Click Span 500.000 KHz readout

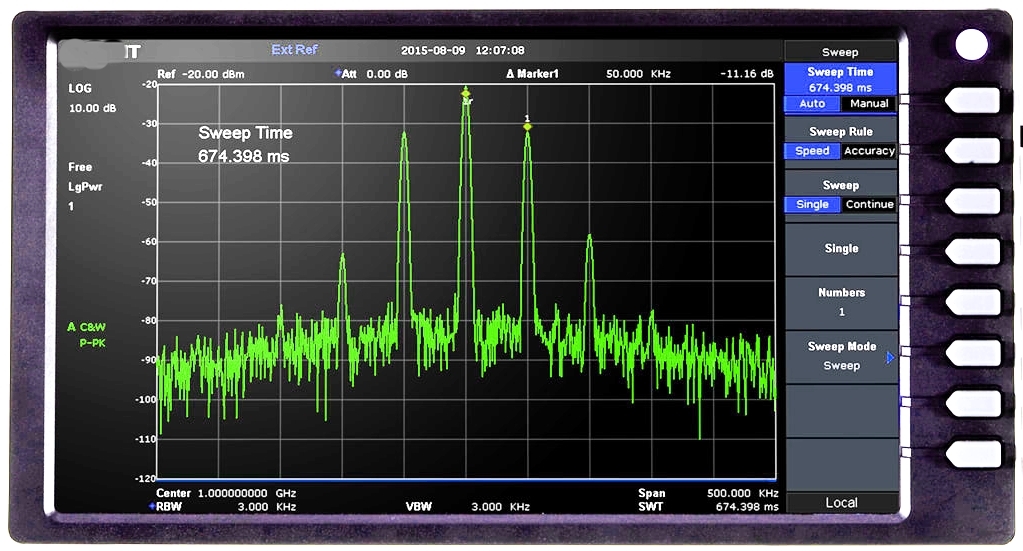709,493
